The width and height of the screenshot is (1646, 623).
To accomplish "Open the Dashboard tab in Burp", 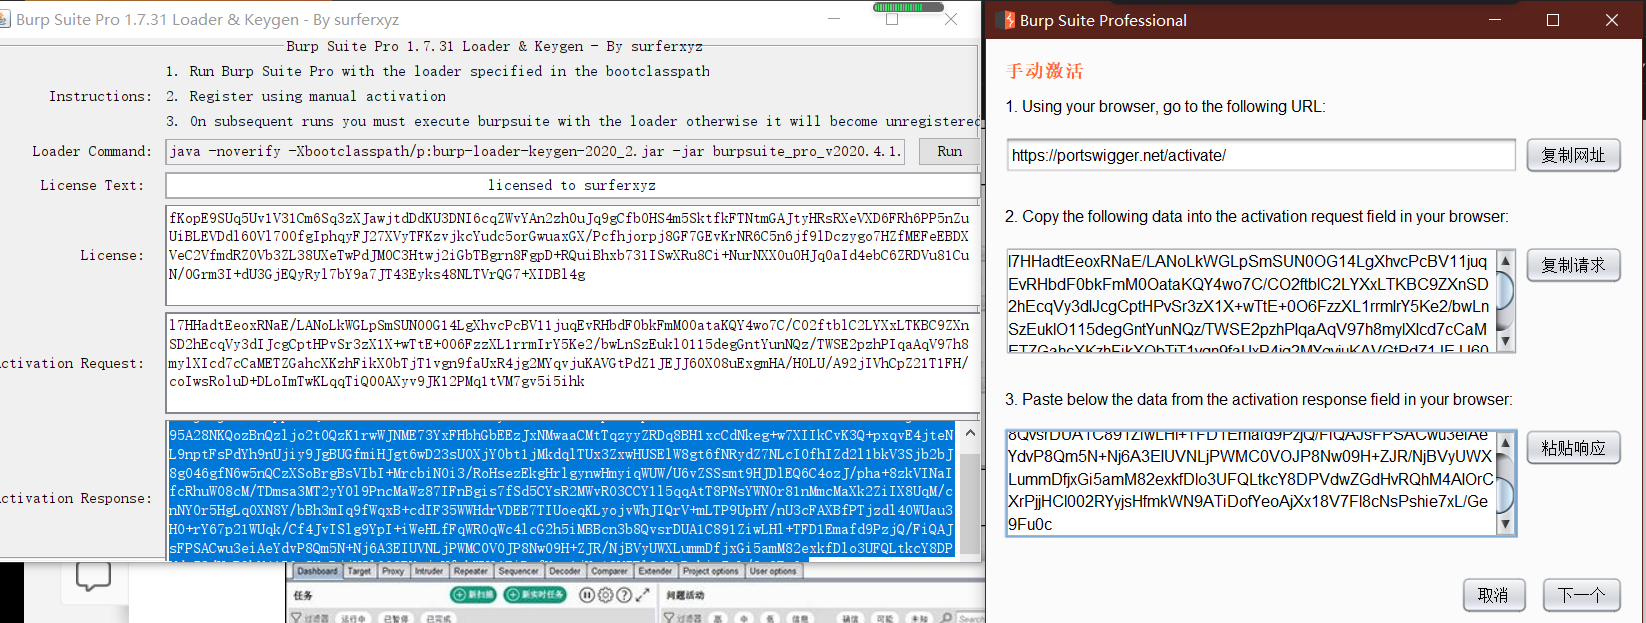I will [317, 571].
